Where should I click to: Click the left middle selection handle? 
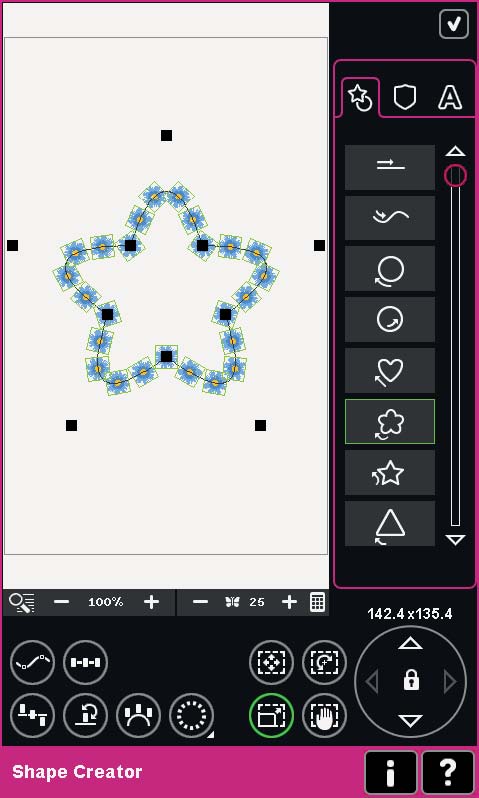pos(12,245)
